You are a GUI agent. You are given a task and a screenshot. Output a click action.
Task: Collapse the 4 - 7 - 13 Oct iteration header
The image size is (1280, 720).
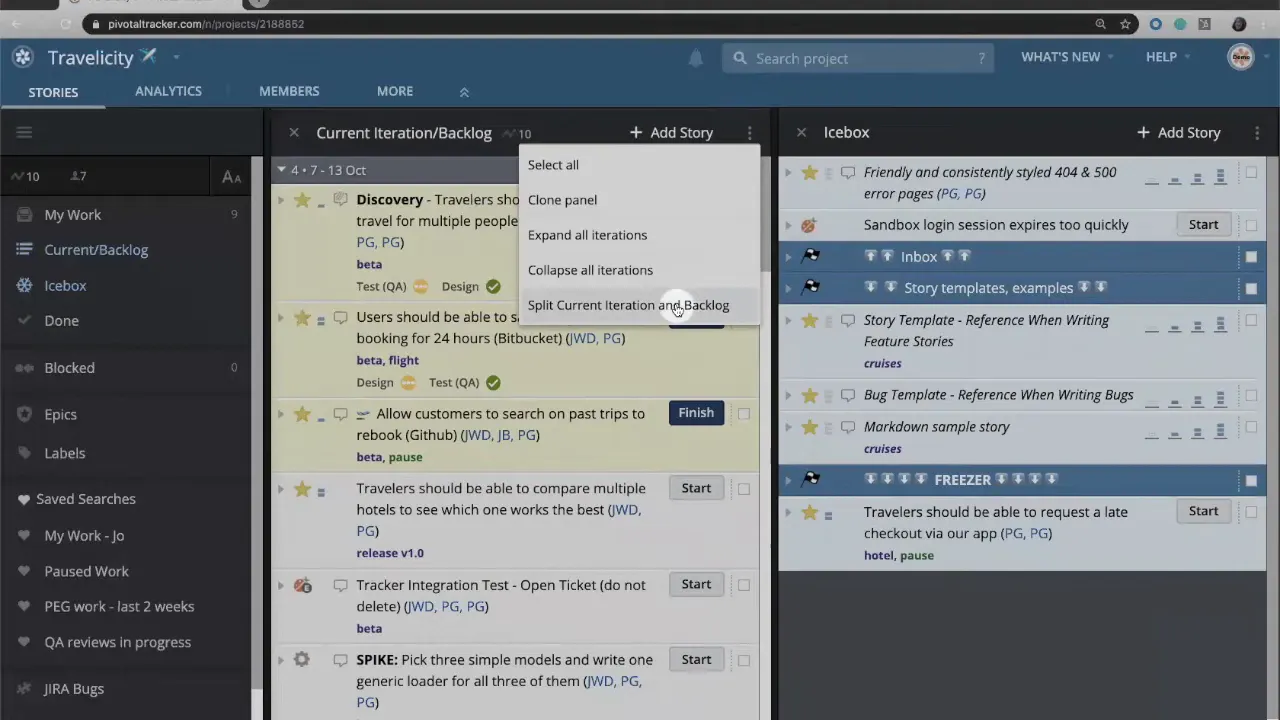(281, 169)
